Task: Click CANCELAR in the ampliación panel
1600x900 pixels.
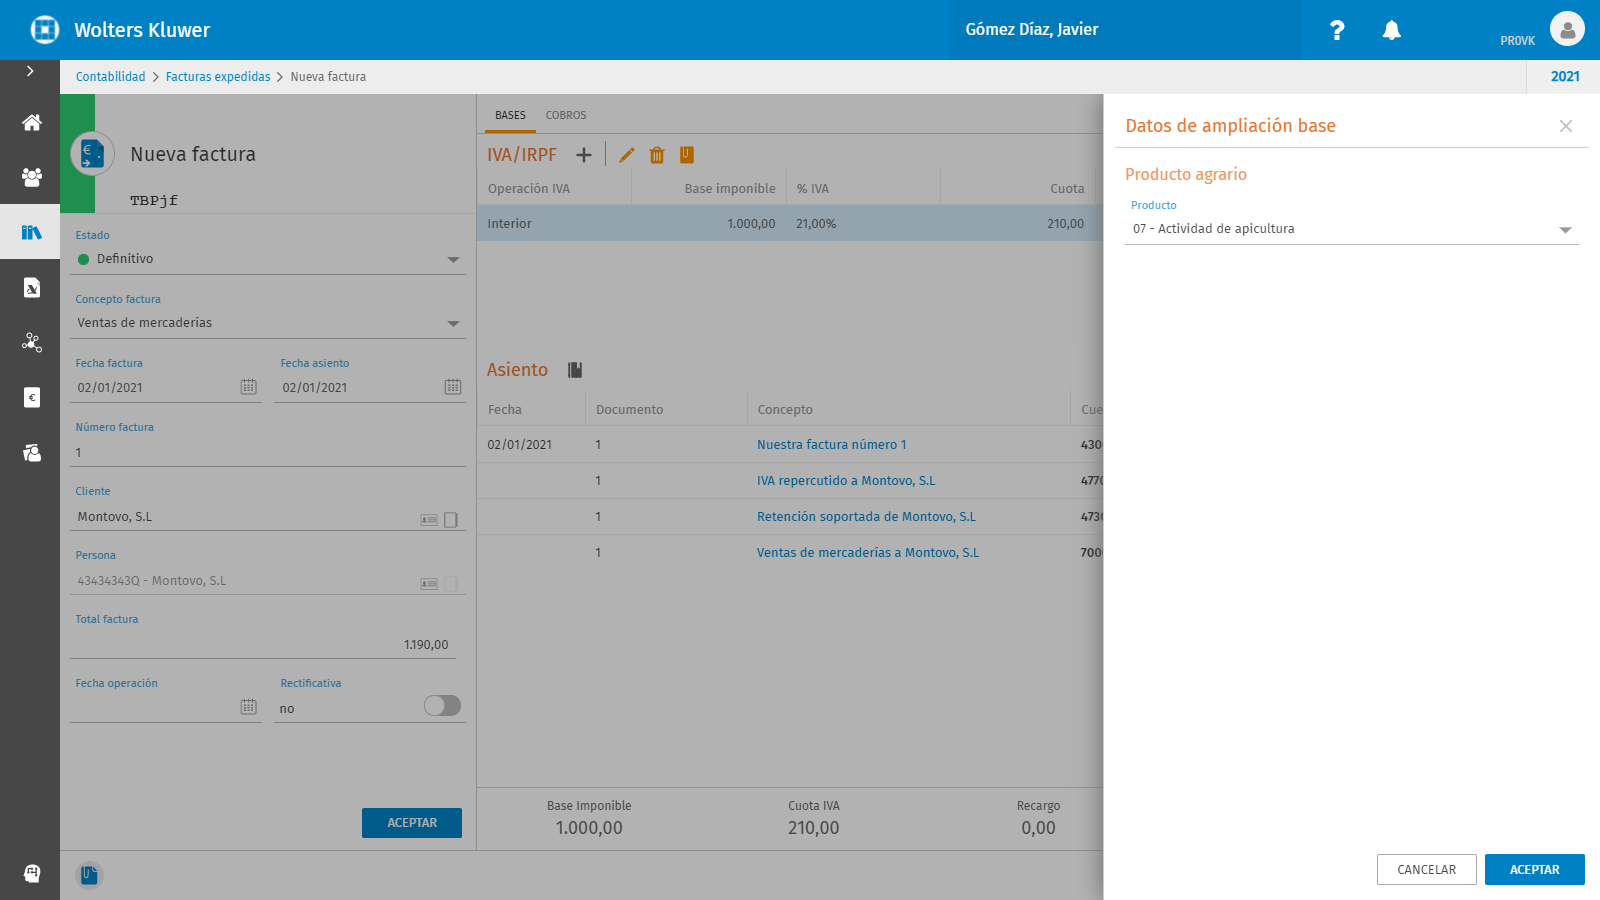Action: coord(1427,870)
